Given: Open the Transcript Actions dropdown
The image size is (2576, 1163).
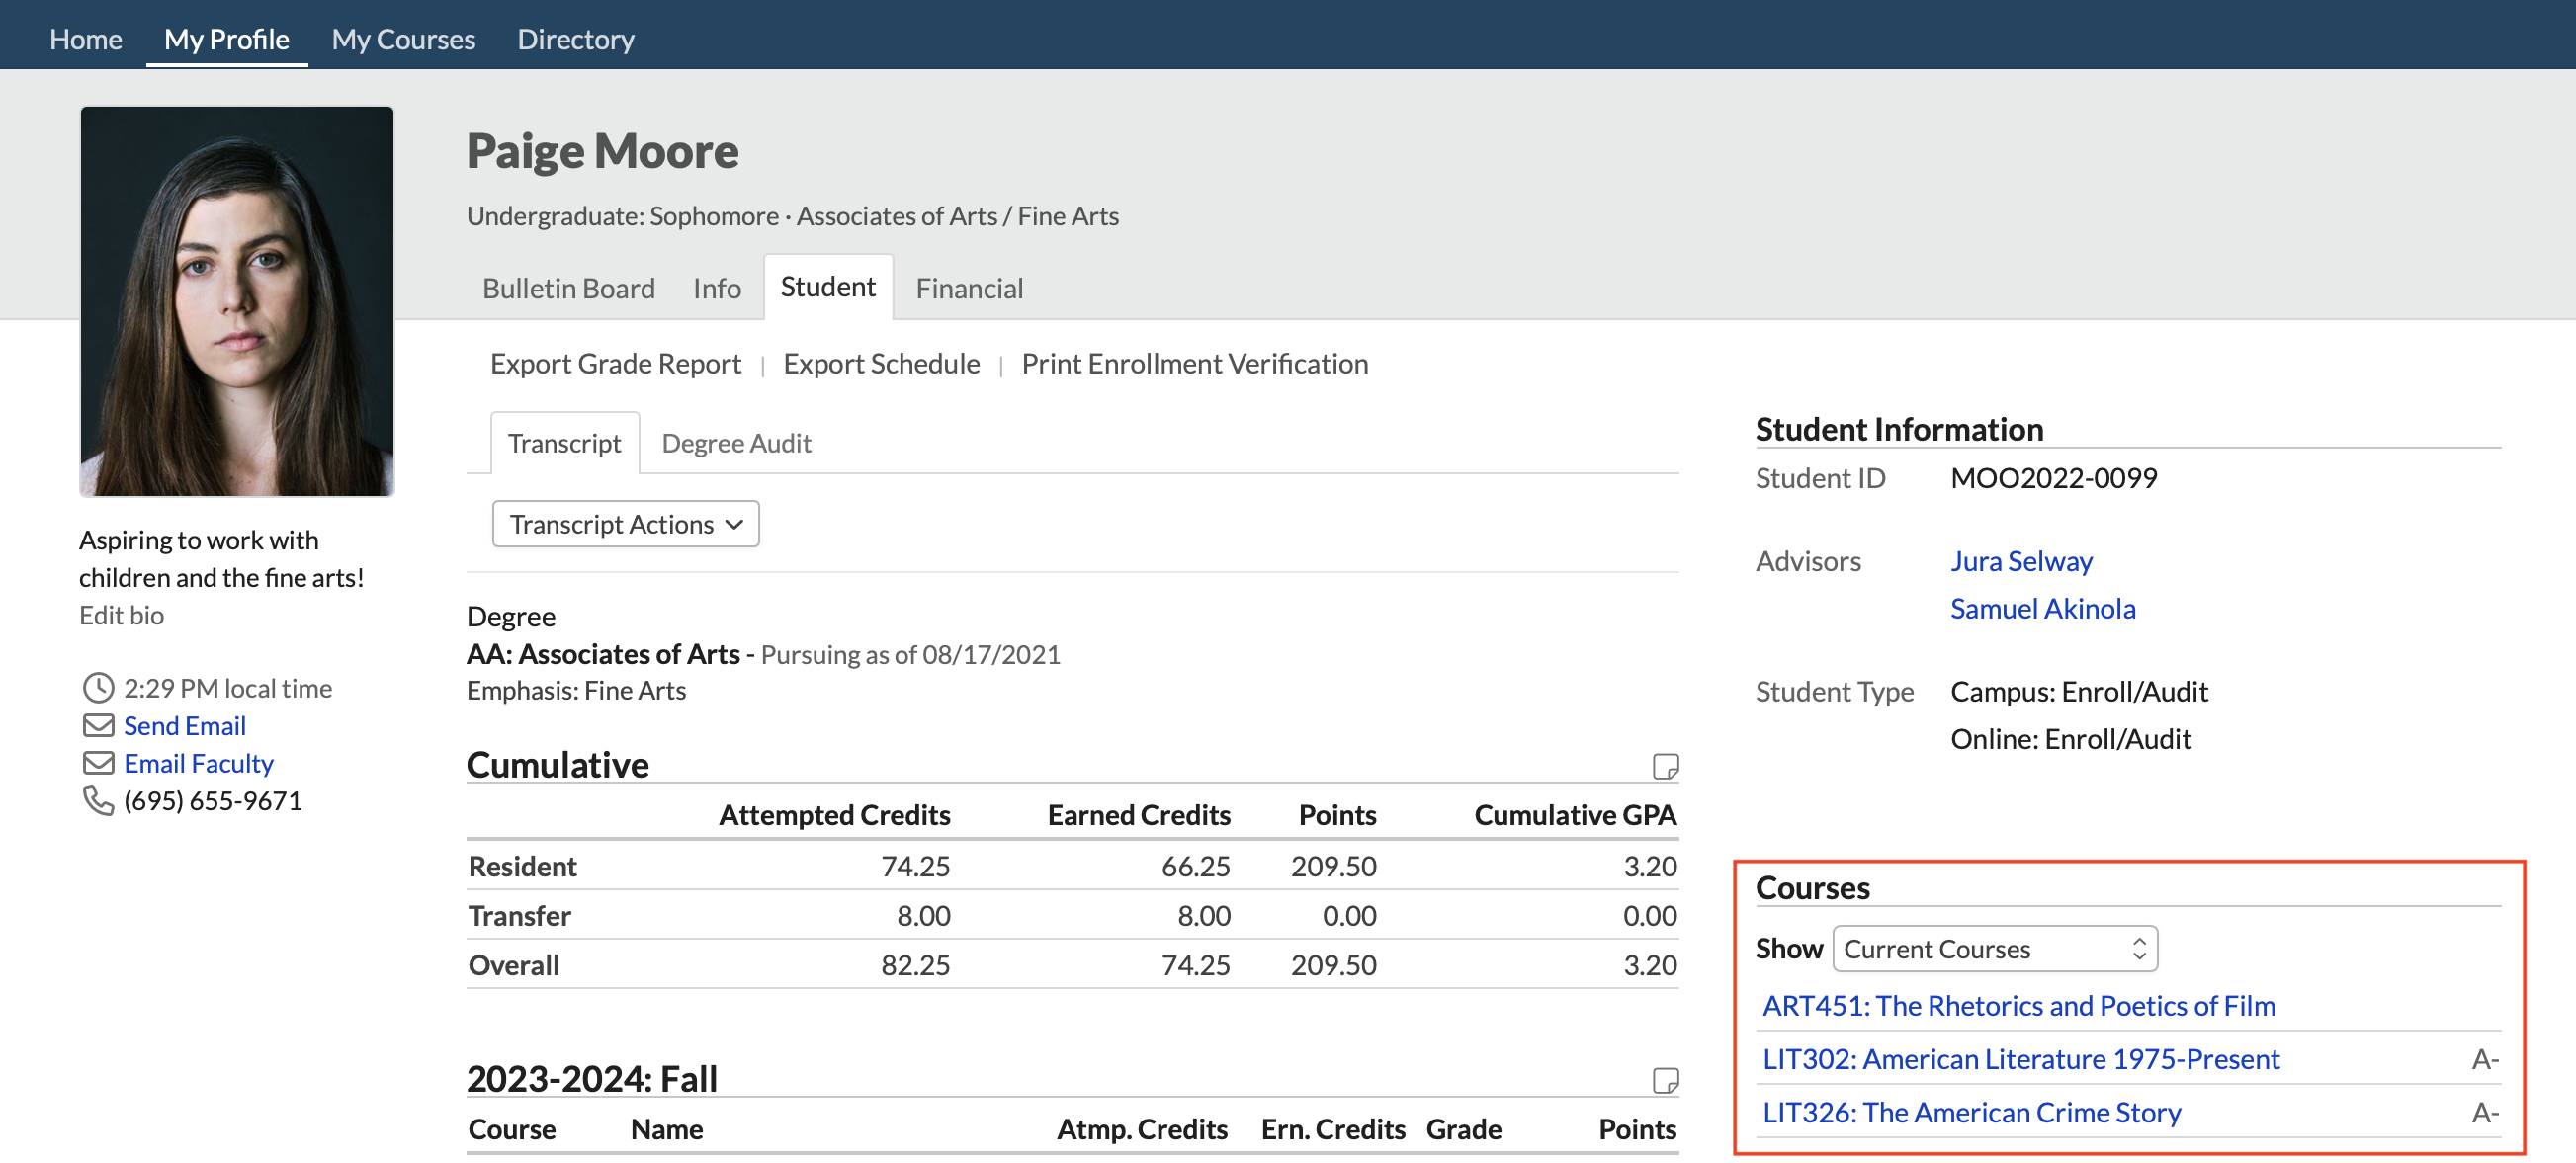Looking at the screenshot, I should tap(625, 524).
